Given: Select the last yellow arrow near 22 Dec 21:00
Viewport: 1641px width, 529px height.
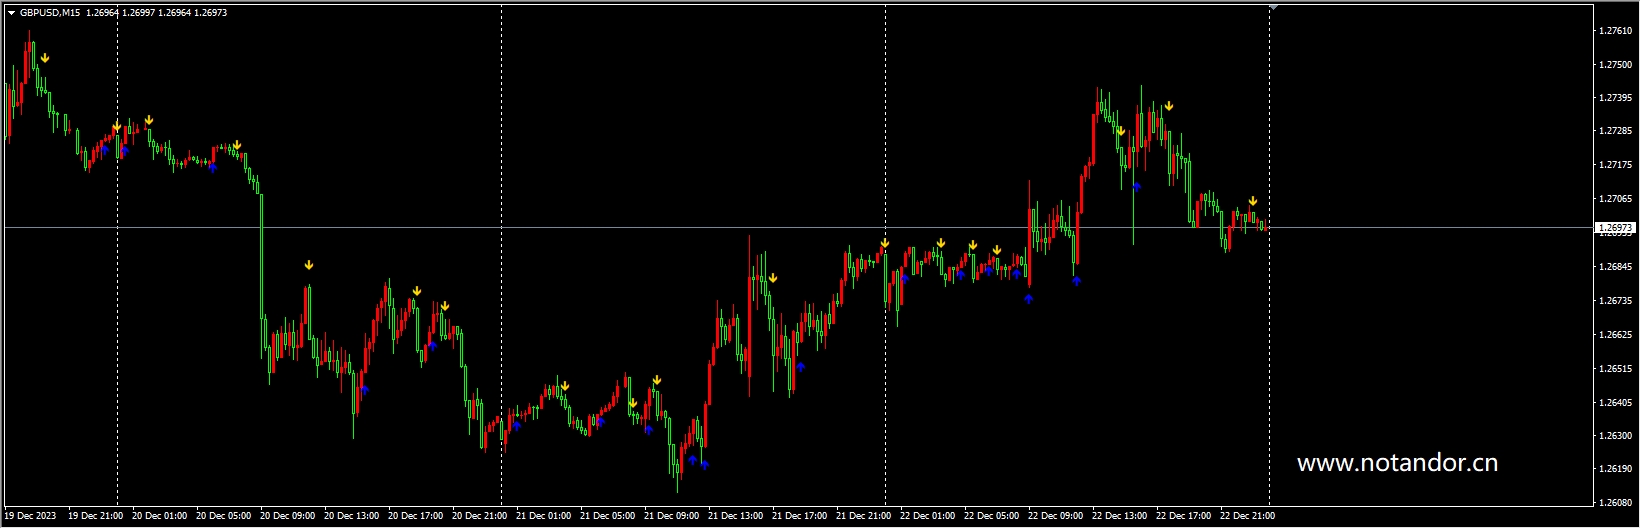Looking at the screenshot, I should [1252, 201].
